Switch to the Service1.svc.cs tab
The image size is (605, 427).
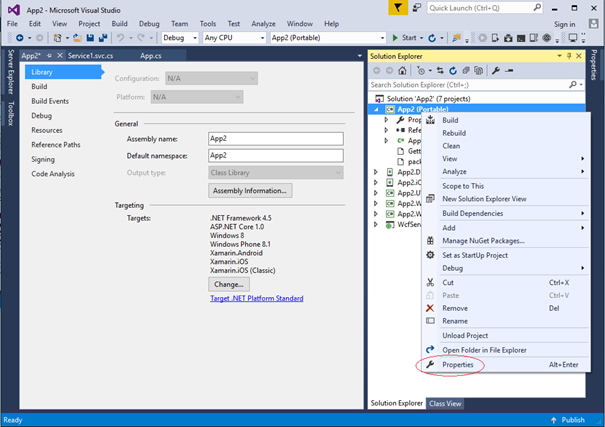point(90,56)
